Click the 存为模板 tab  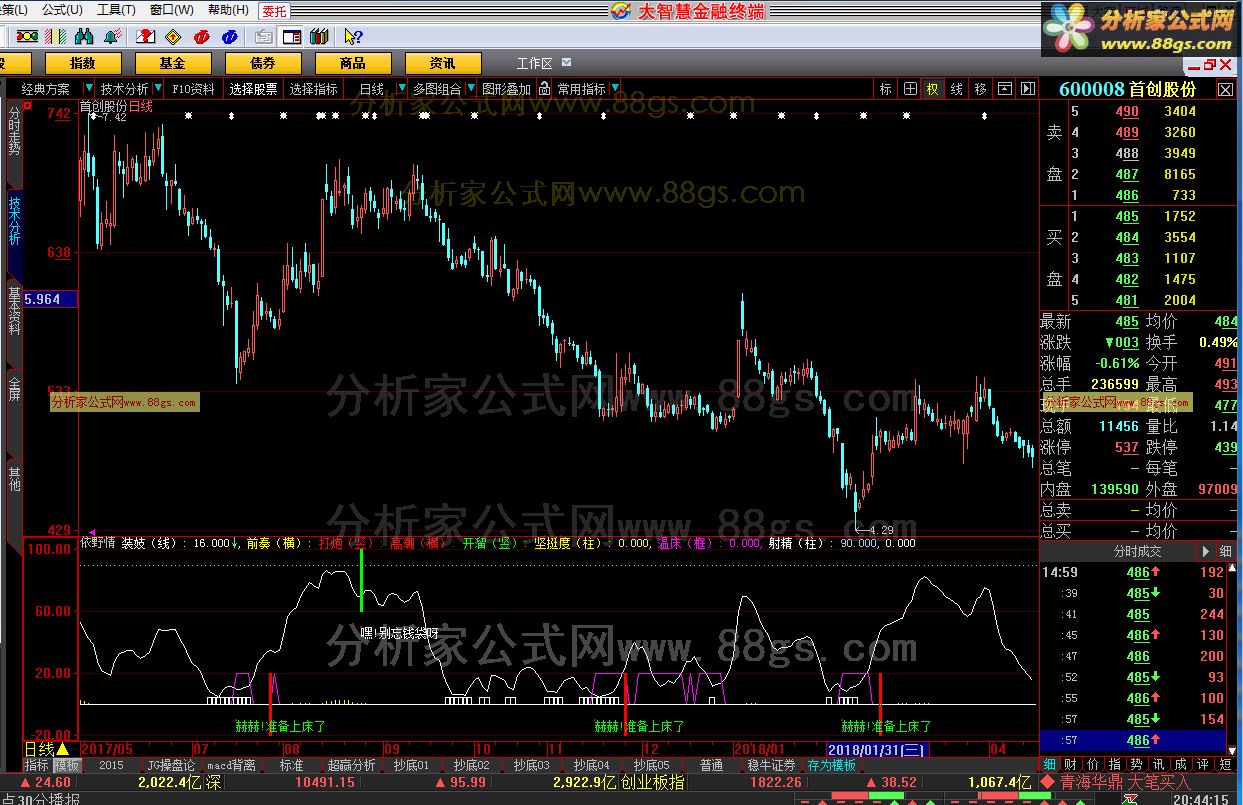tap(832, 765)
